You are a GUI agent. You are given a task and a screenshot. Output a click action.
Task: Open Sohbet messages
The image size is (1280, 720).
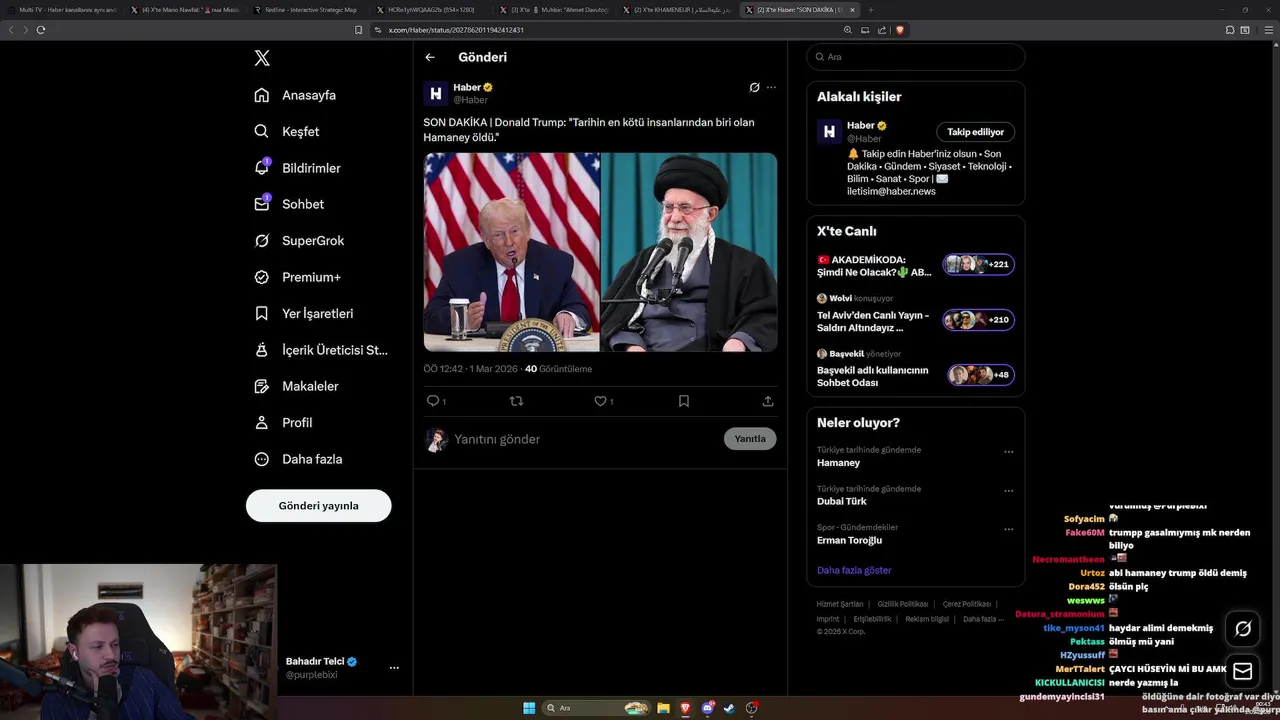click(289, 204)
